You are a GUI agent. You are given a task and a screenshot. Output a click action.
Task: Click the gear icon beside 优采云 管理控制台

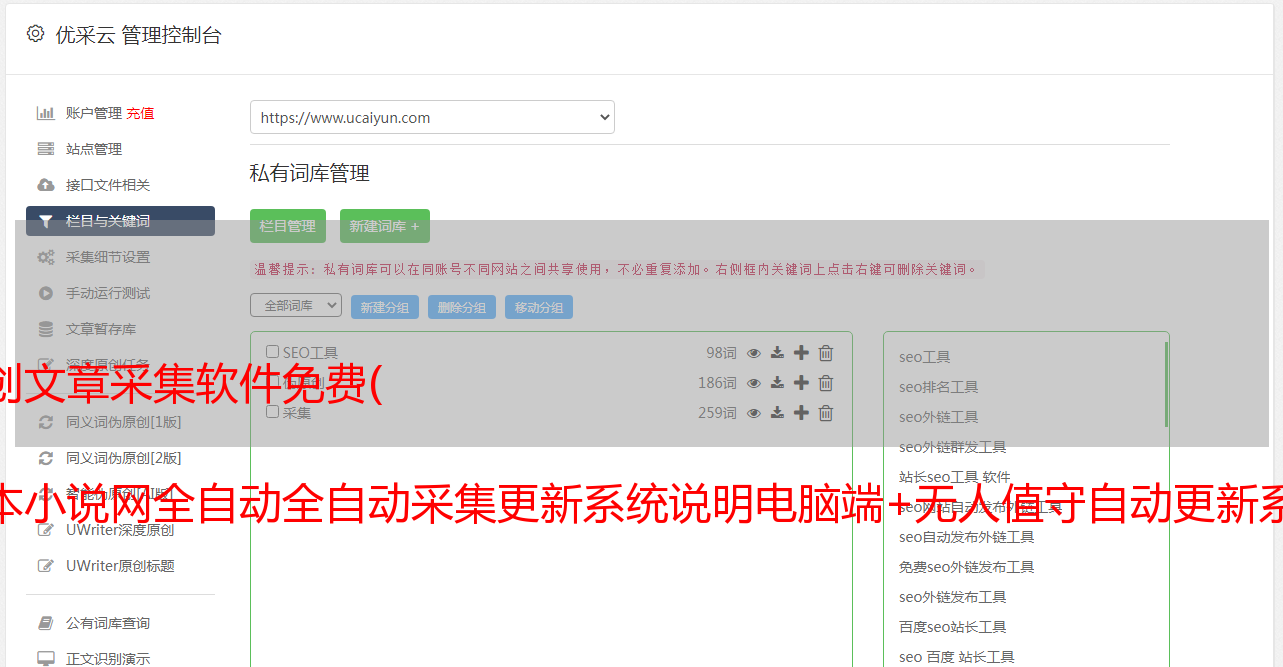click(36, 34)
